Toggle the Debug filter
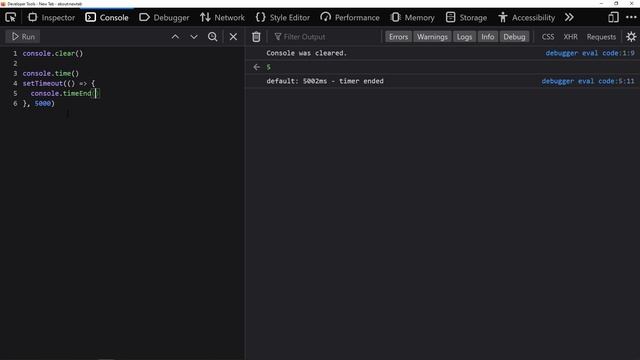 coord(514,37)
